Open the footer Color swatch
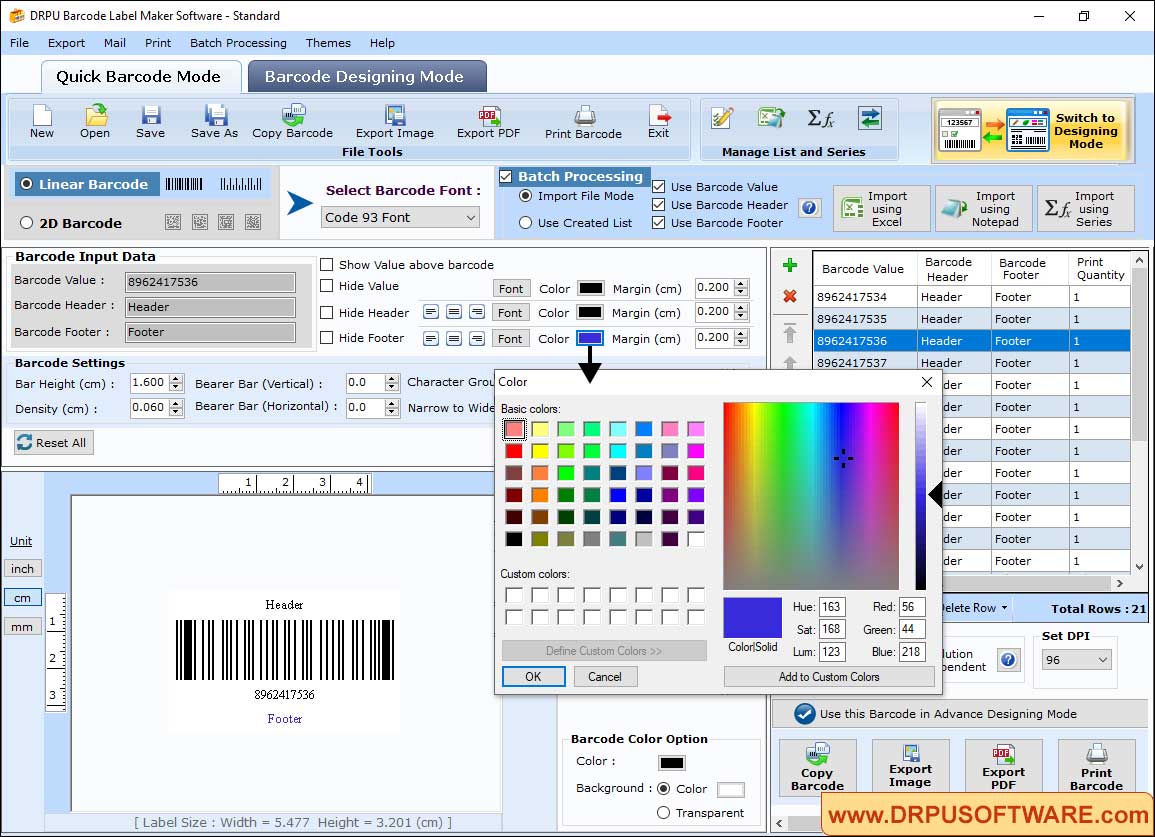The width and height of the screenshot is (1155, 837). [589, 338]
